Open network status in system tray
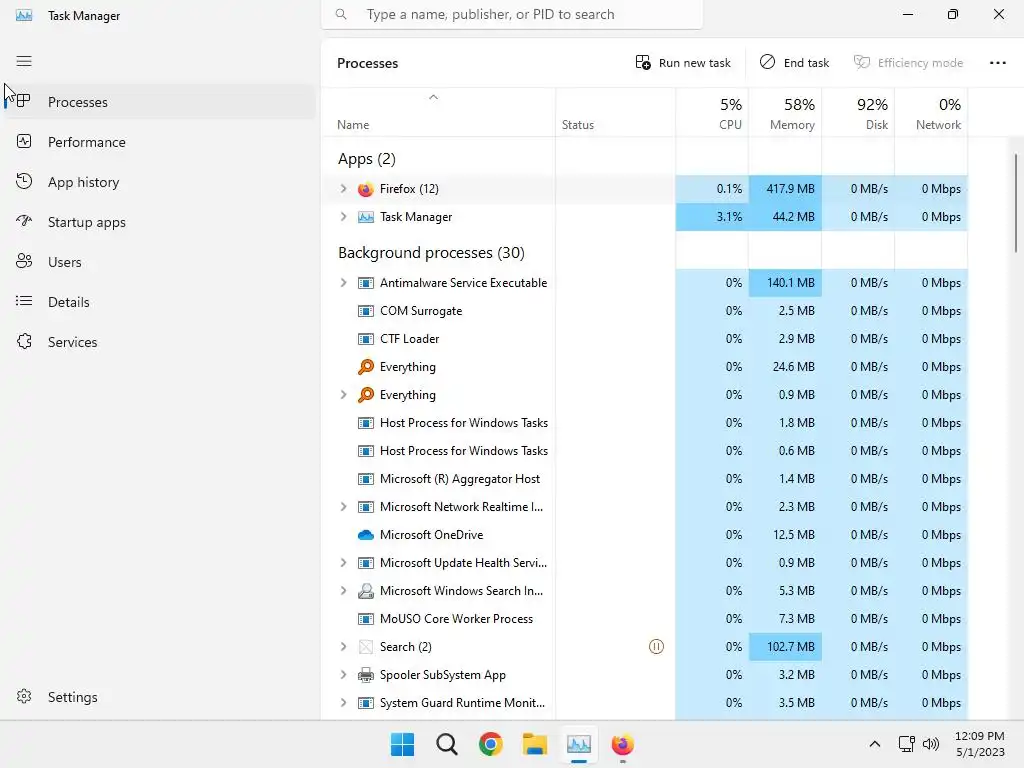The width and height of the screenshot is (1024, 768). 906,744
